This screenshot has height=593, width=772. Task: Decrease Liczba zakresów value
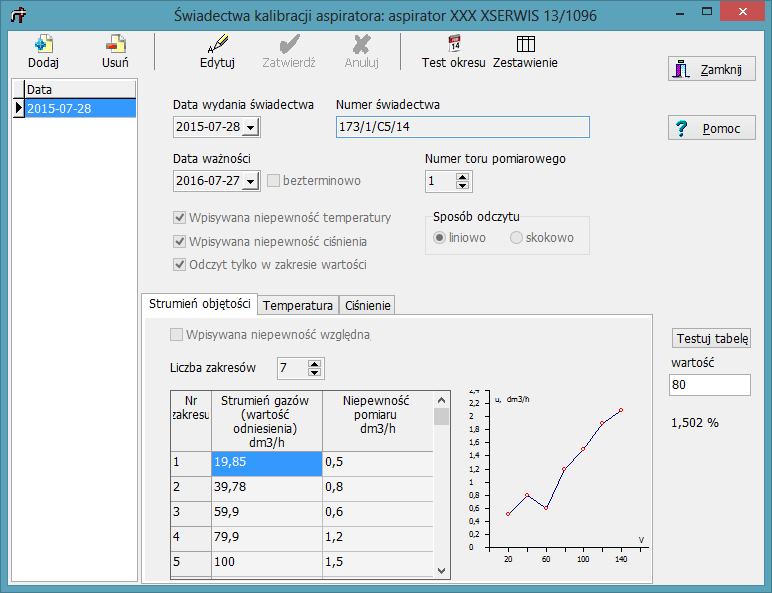click(x=314, y=372)
